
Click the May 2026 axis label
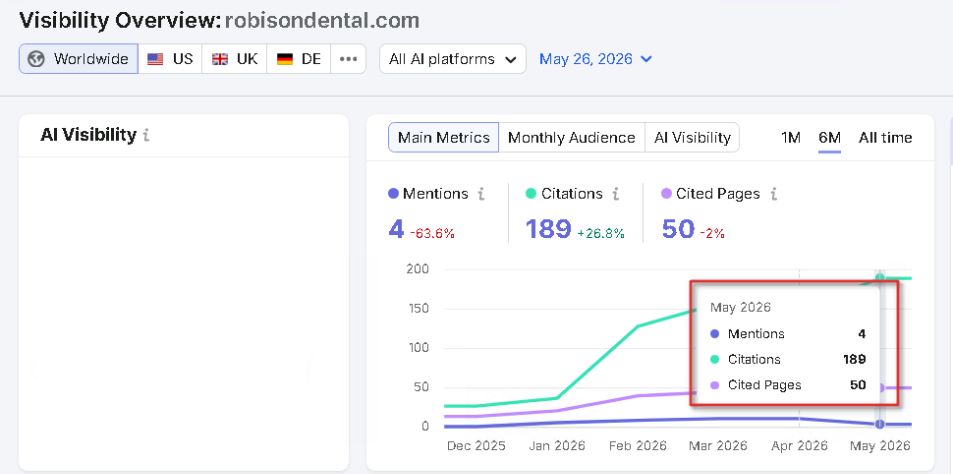880,446
